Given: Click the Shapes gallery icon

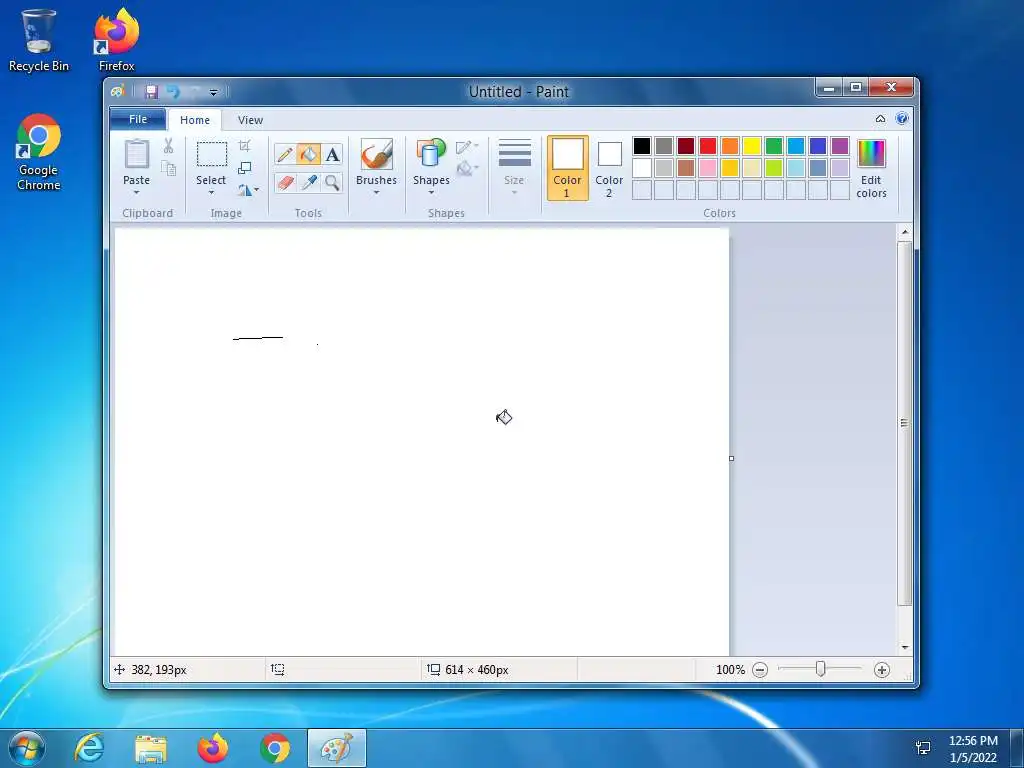Looking at the screenshot, I should click(430, 154).
